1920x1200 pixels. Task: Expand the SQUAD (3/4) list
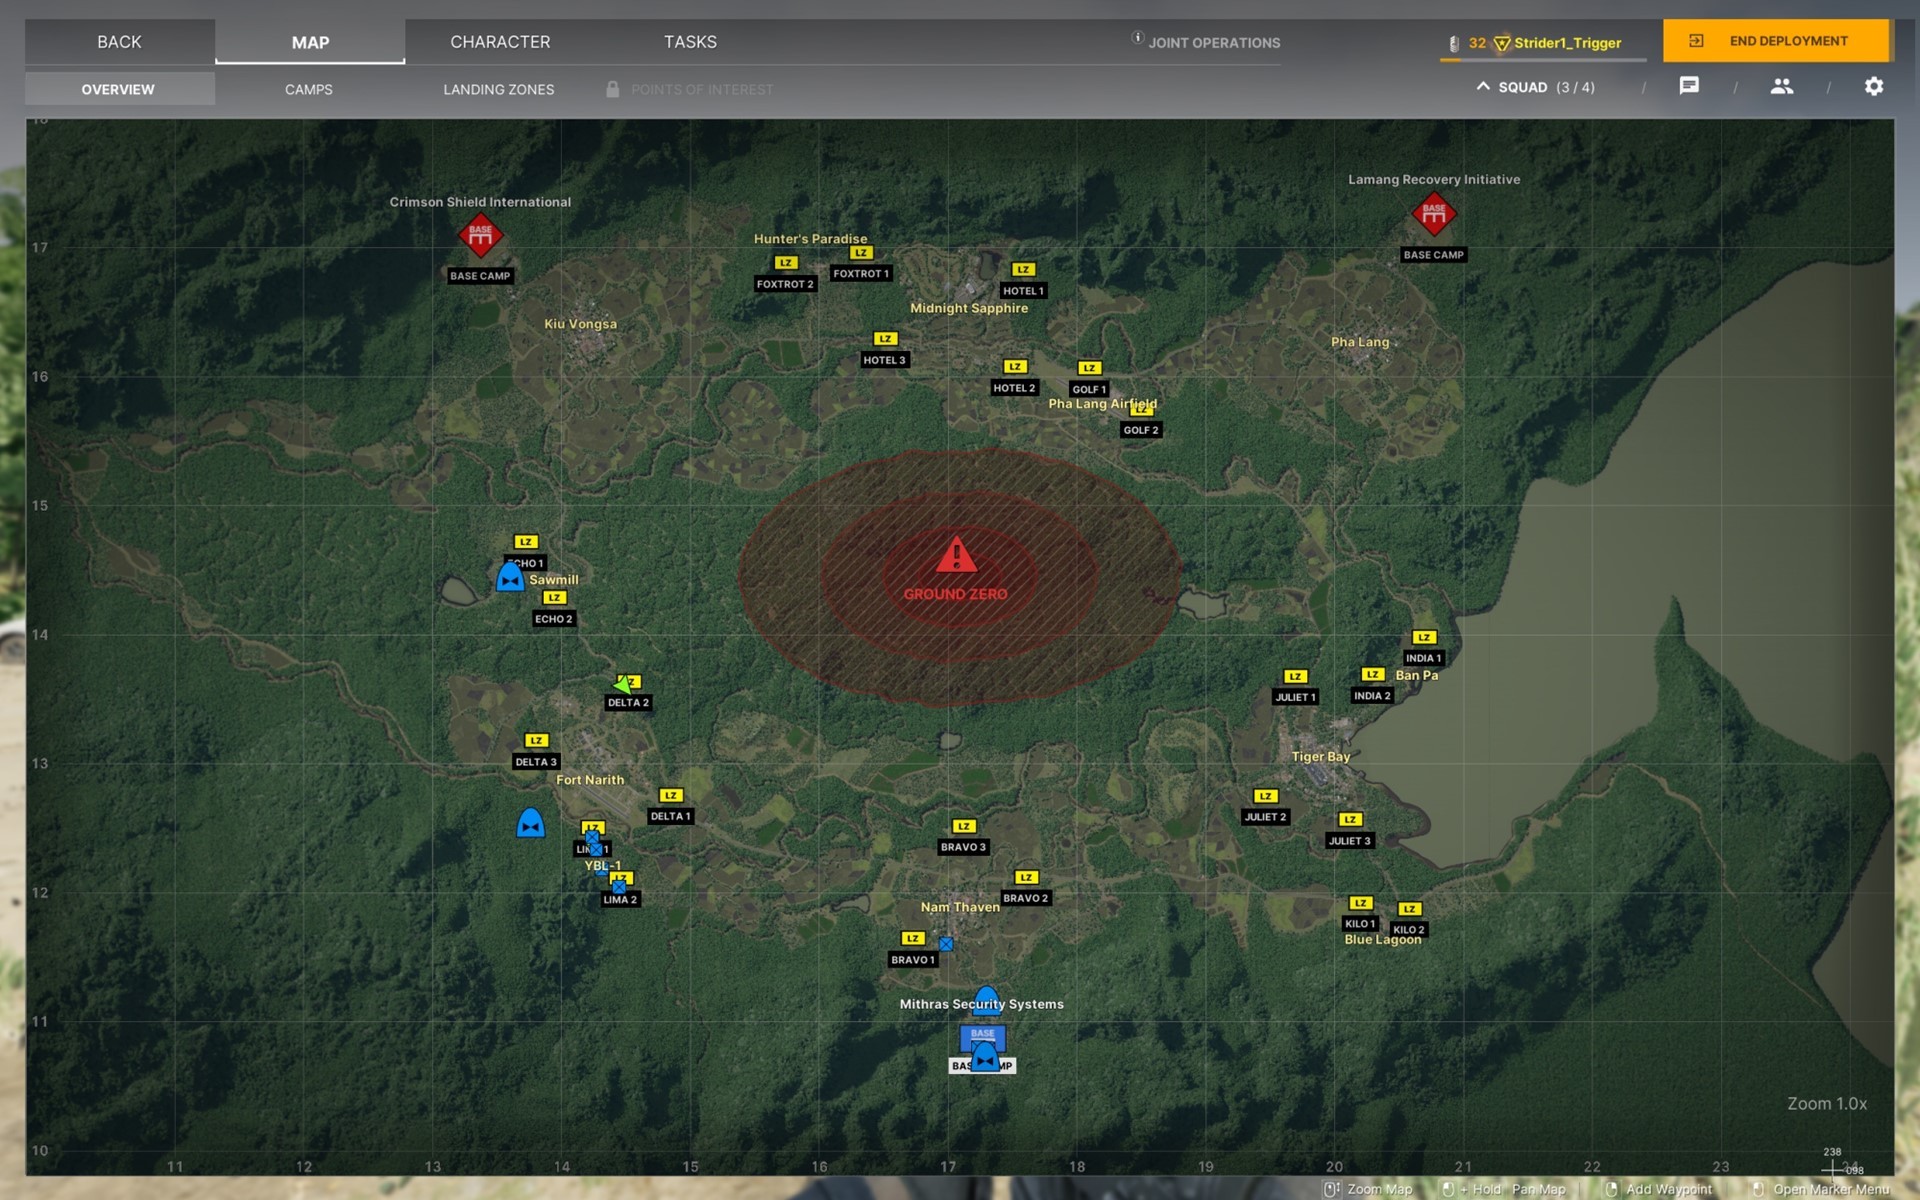(x=1536, y=87)
